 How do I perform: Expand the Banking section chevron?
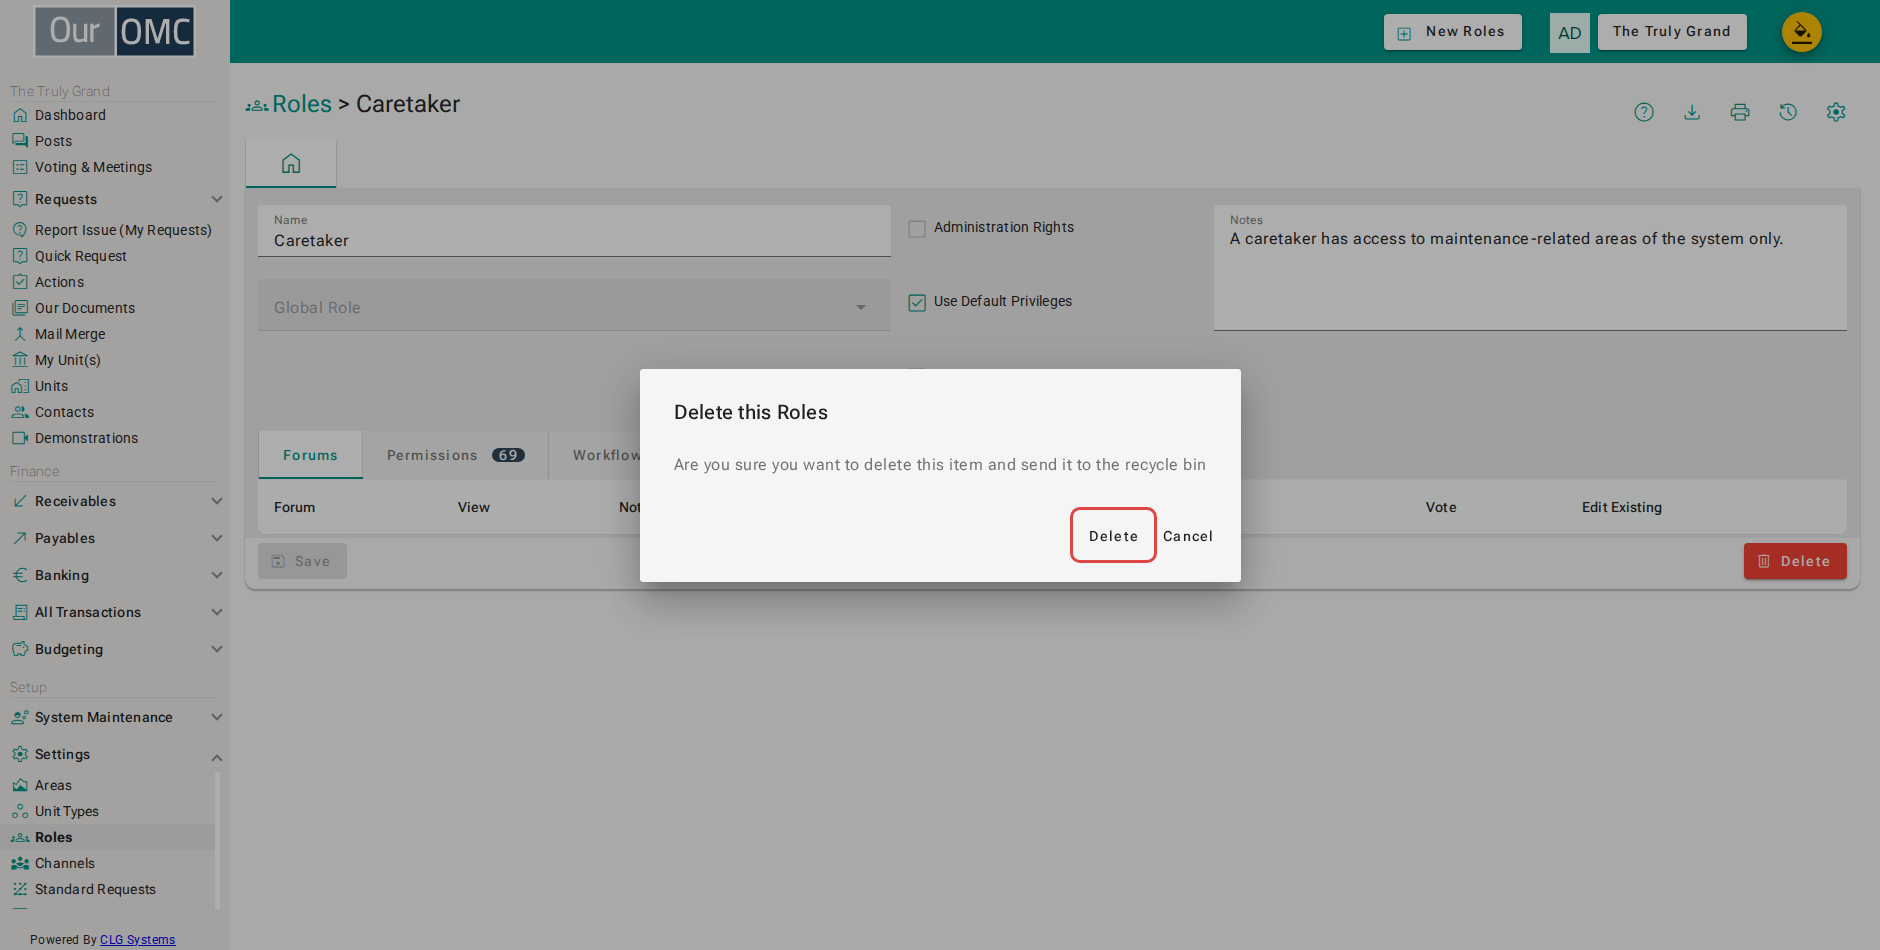(x=217, y=575)
